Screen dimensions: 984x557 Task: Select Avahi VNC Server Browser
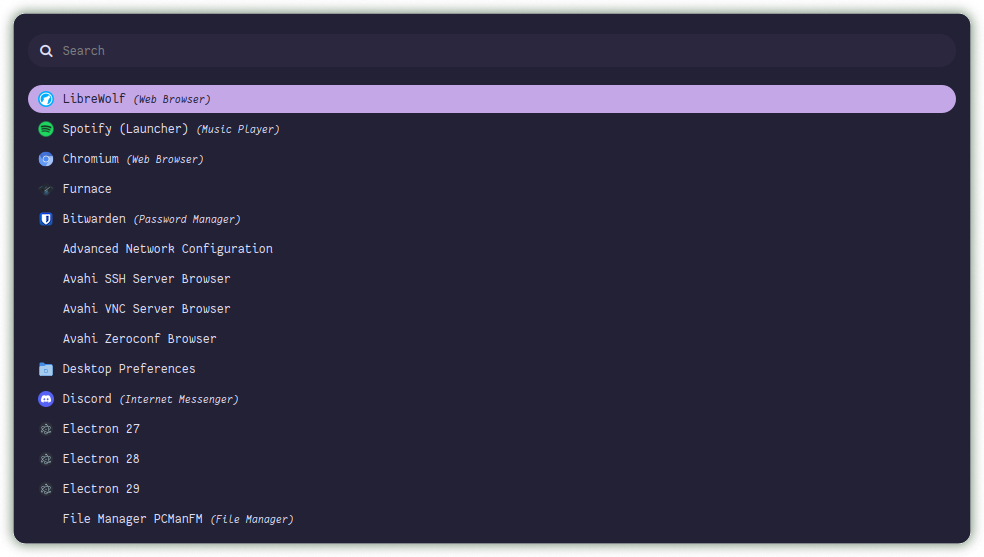(146, 309)
